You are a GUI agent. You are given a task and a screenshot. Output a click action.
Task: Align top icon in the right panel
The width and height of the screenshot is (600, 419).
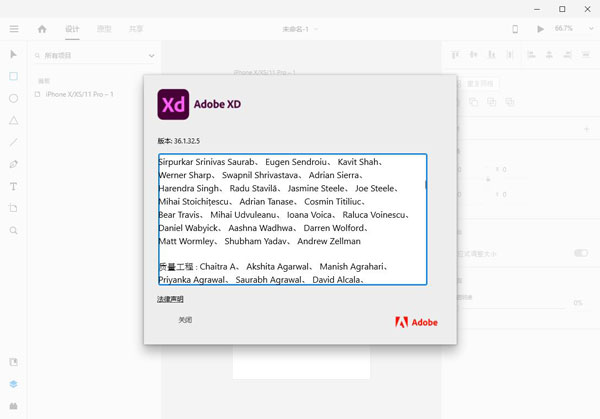[455, 55]
